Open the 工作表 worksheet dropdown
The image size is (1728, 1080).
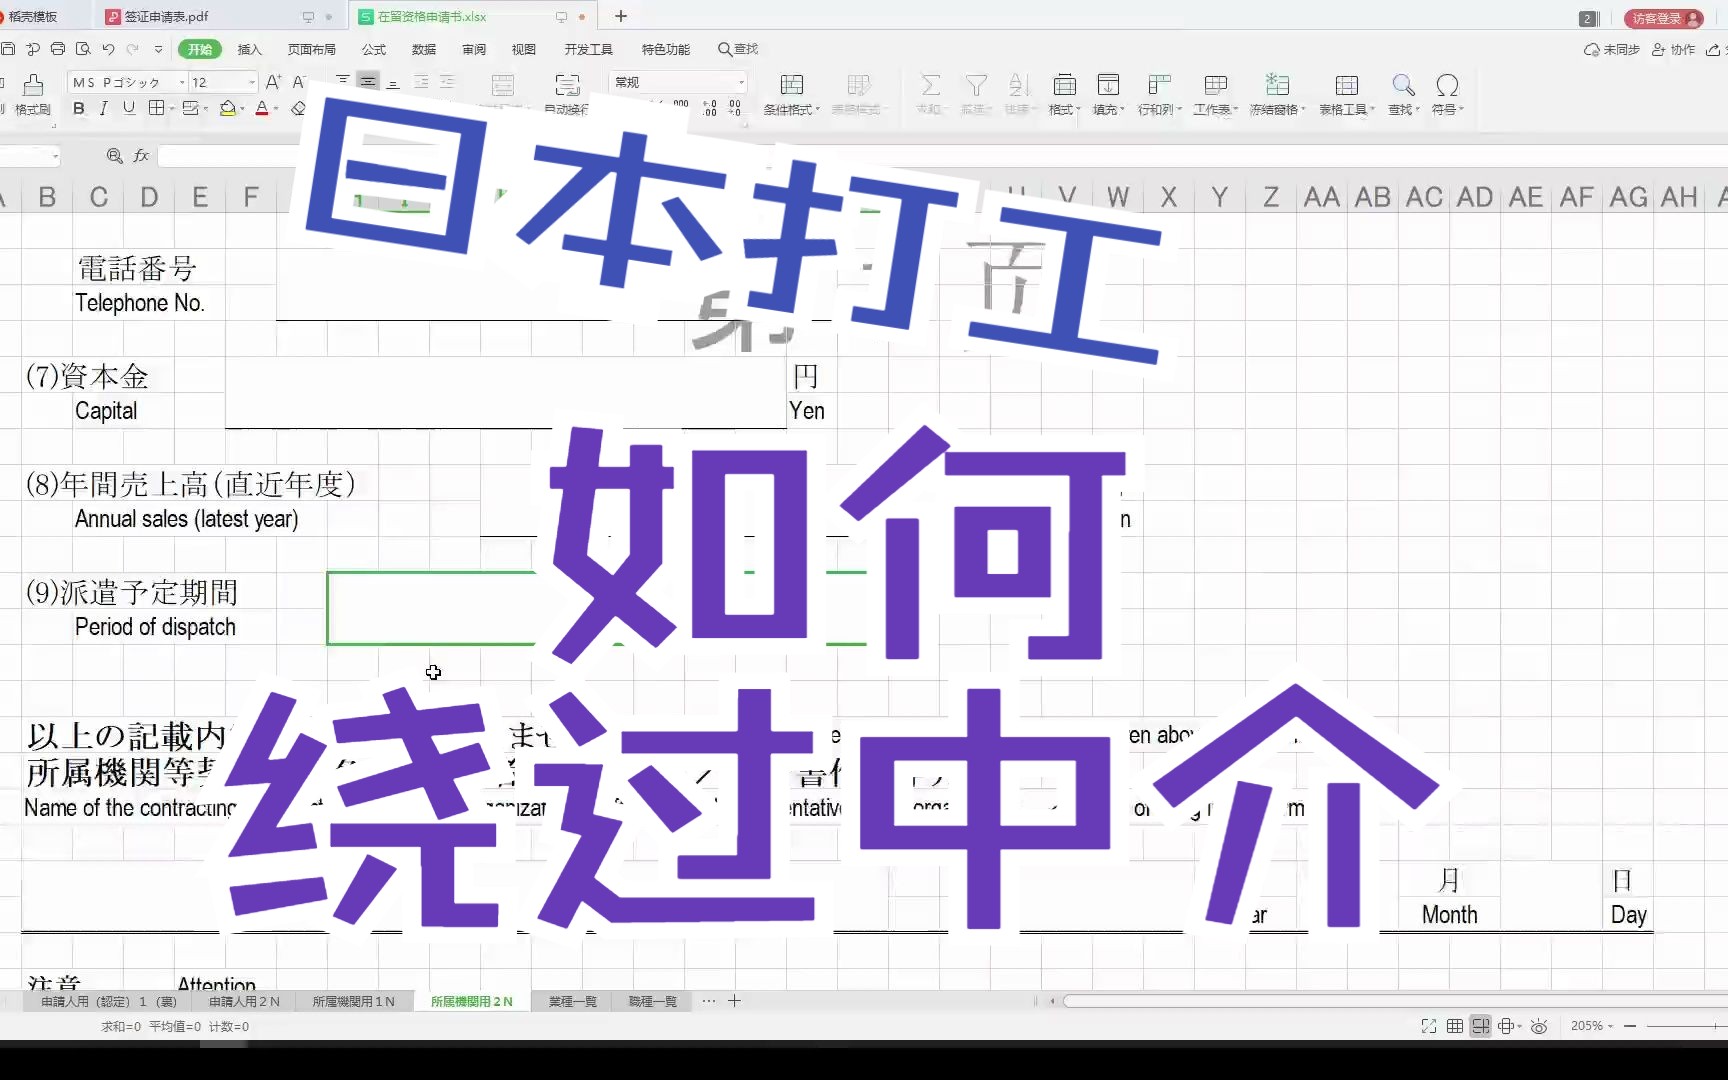[x=1215, y=95]
